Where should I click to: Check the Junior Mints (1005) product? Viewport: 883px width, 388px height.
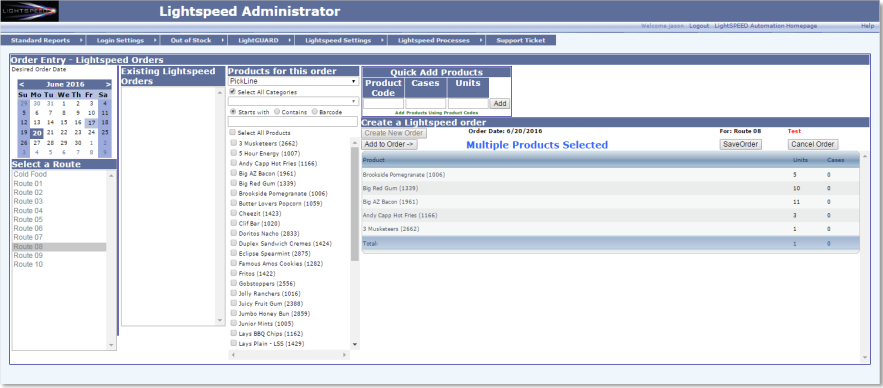(x=233, y=323)
